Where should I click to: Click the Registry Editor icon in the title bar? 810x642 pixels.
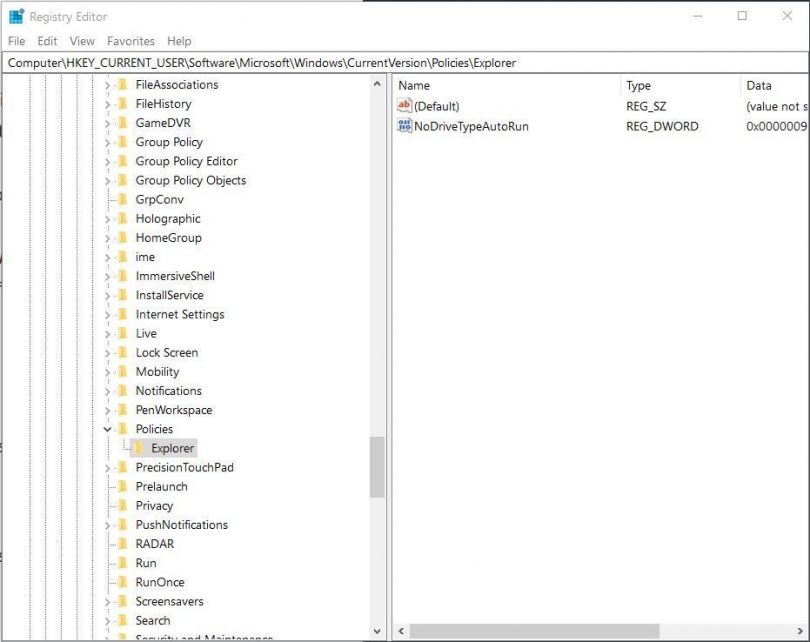tap(14, 16)
